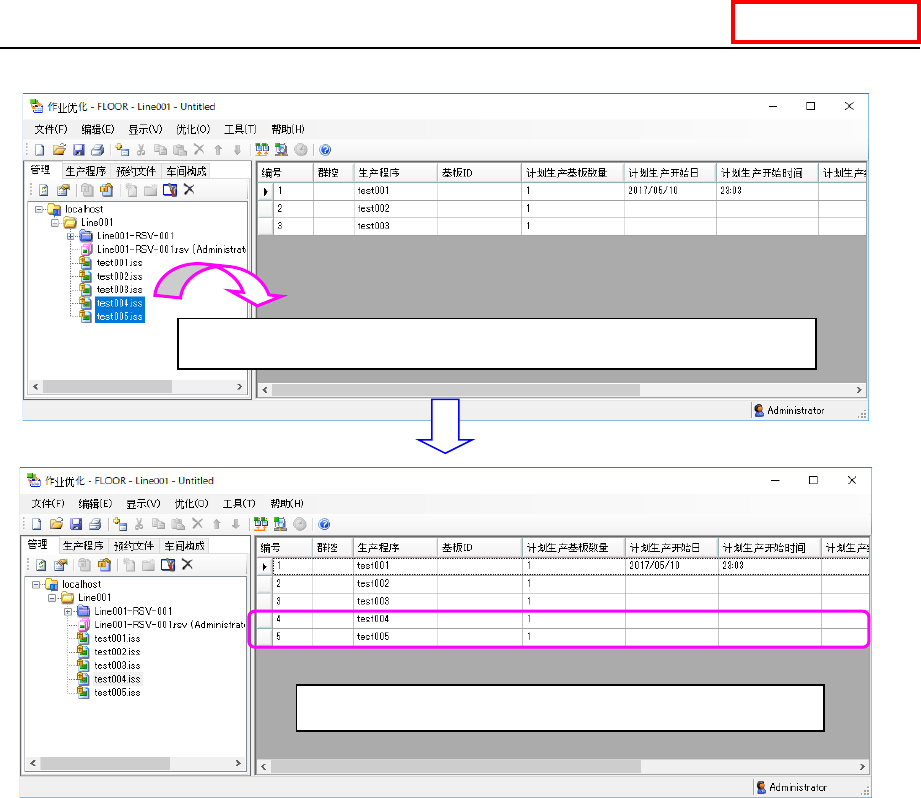Click right arrow of lower tree horizontal scrollbar
The image size is (921, 798).
(x=238, y=763)
